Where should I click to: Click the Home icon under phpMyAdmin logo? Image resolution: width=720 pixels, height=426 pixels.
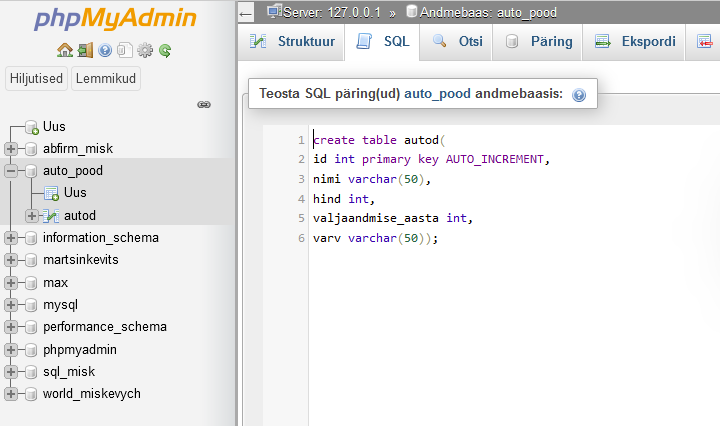[x=65, y=50]
